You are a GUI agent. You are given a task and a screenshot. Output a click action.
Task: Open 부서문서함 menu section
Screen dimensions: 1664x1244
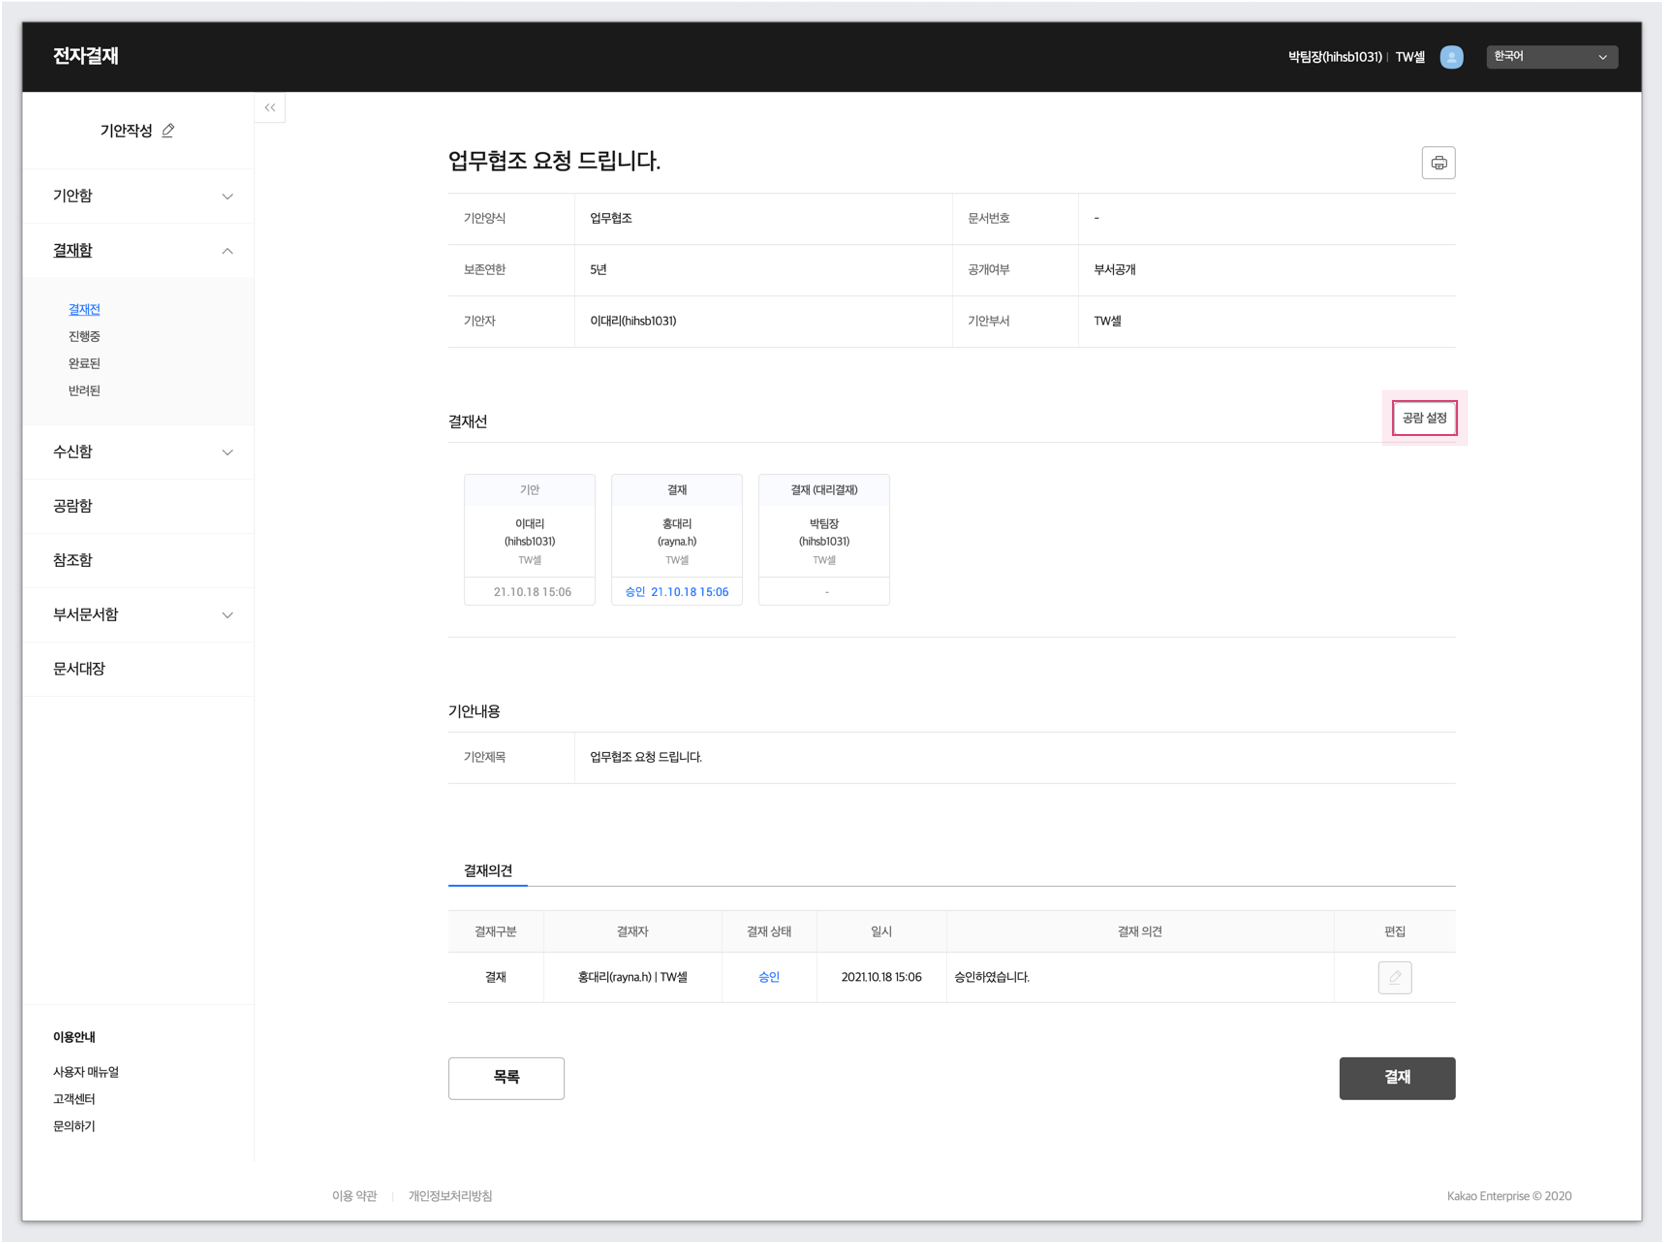[x=138, y=615]
